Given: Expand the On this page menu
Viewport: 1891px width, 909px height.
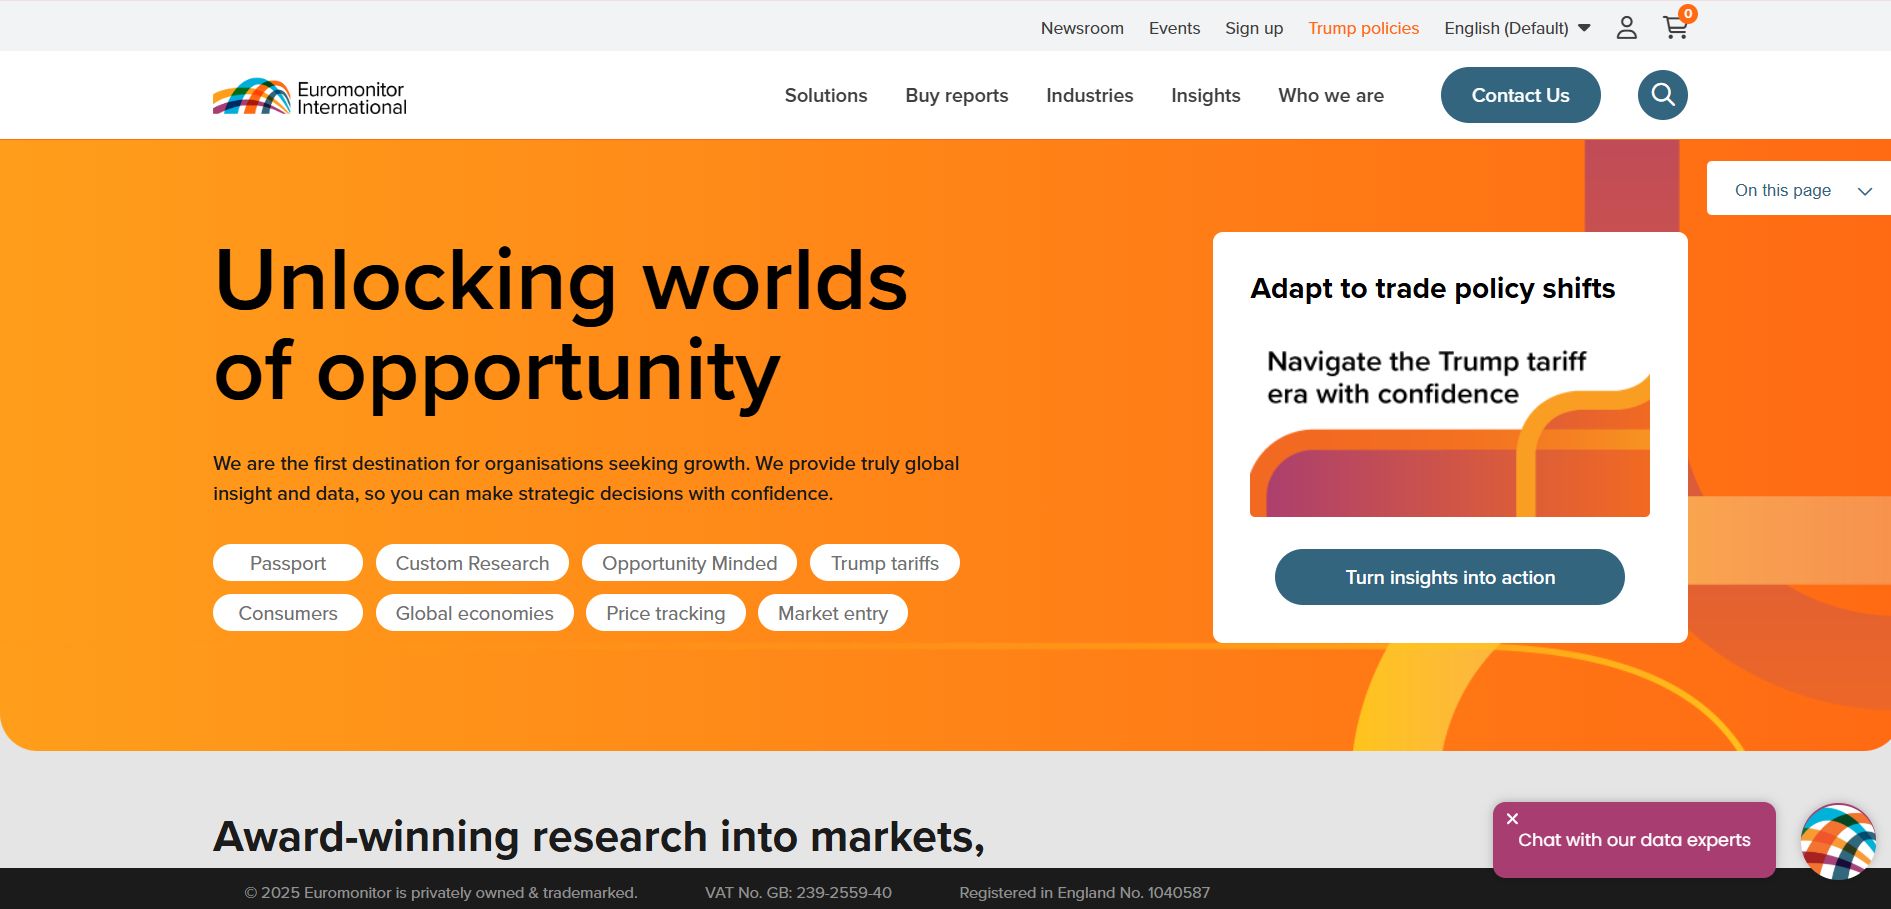Looking at the screenshot, I should tap(1801, 190).
